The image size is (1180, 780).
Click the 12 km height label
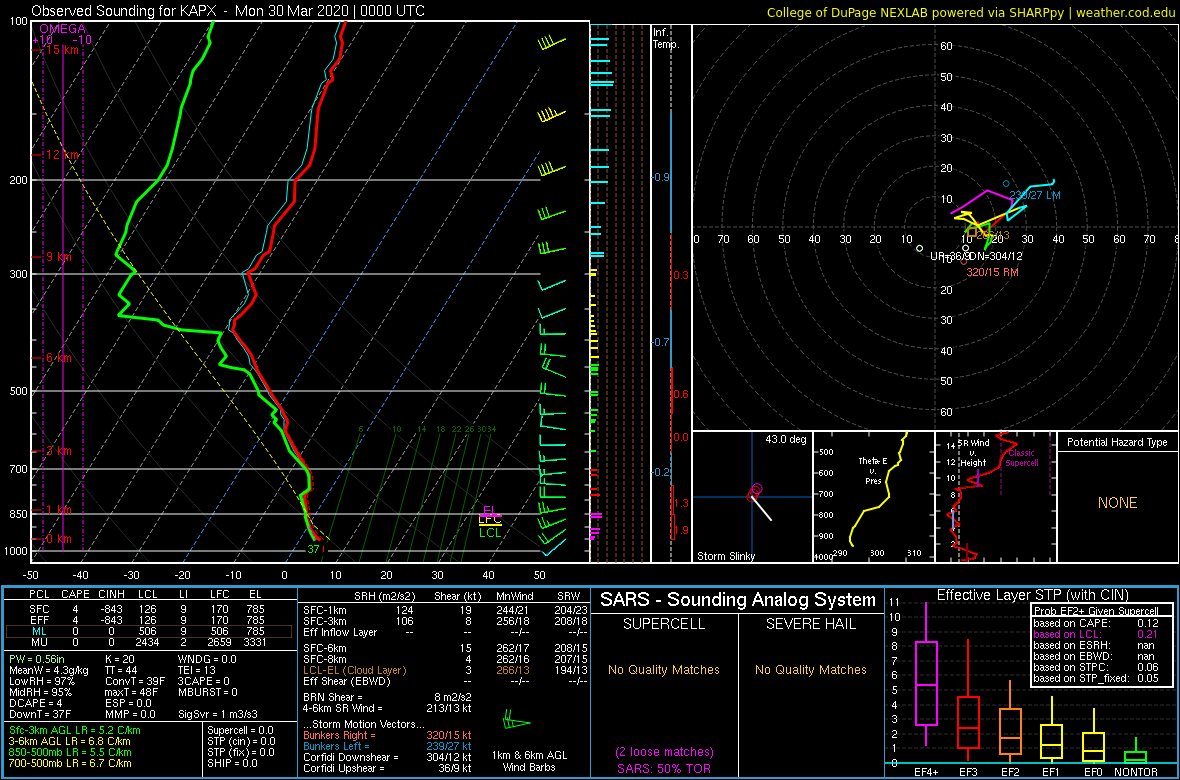coord(61,154)
